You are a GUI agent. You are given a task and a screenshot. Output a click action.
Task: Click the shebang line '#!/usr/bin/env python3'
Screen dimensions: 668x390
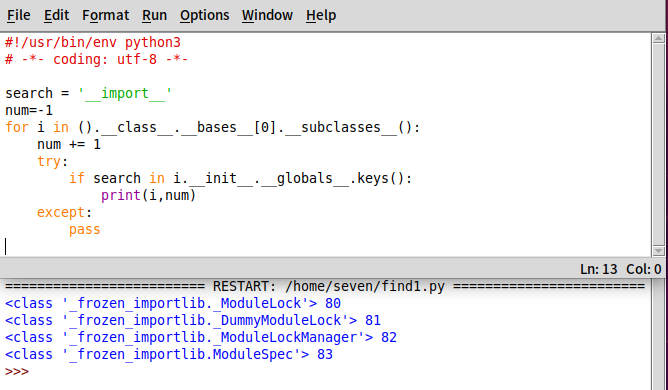[x=93, y=43]
